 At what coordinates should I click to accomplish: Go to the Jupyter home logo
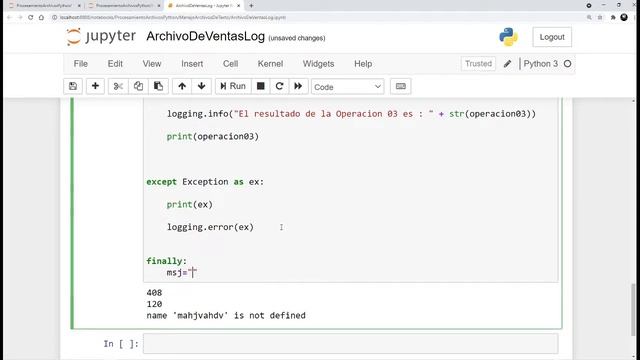(101, 37)
